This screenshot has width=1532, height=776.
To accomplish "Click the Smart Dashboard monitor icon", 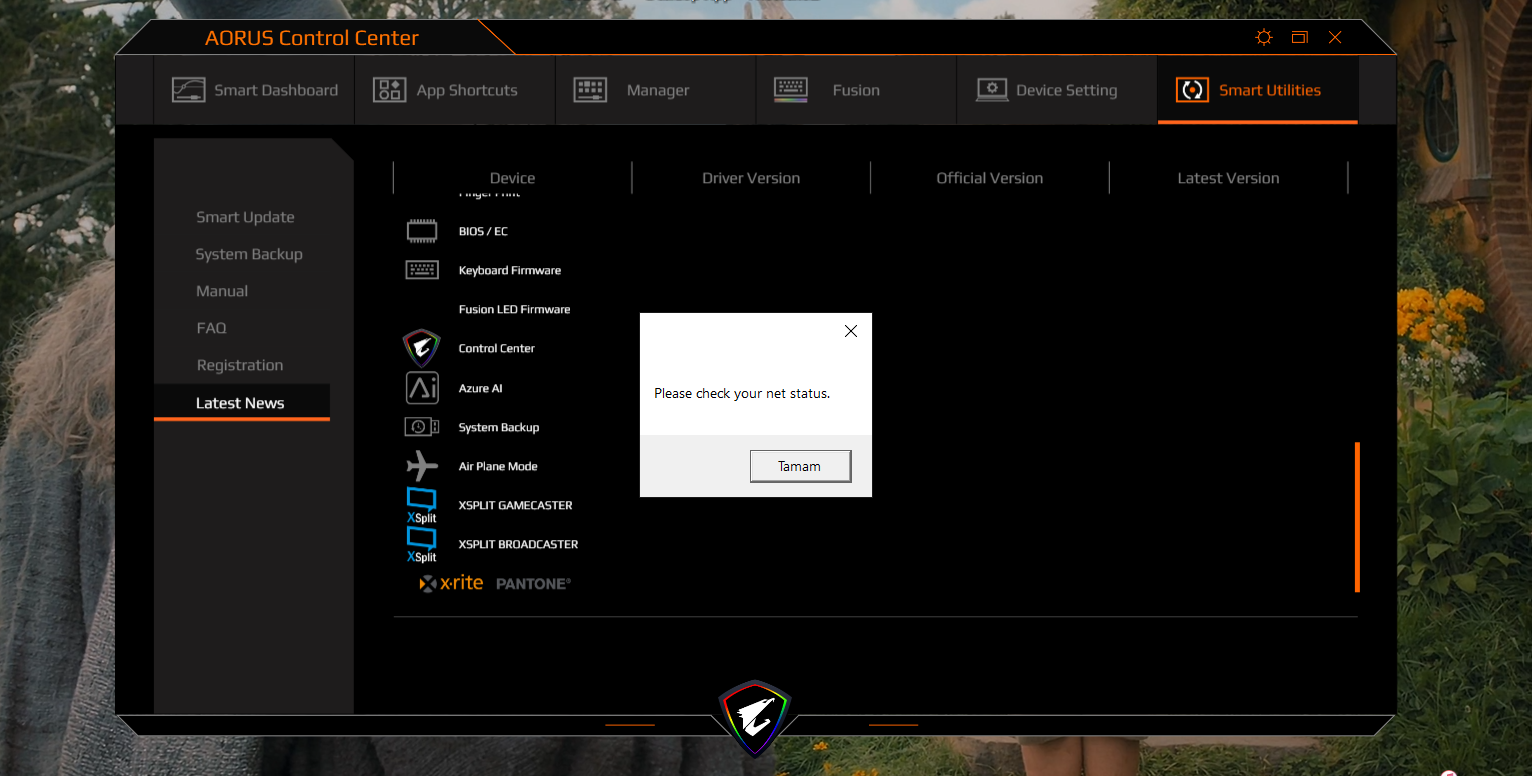I will [188, 90].
